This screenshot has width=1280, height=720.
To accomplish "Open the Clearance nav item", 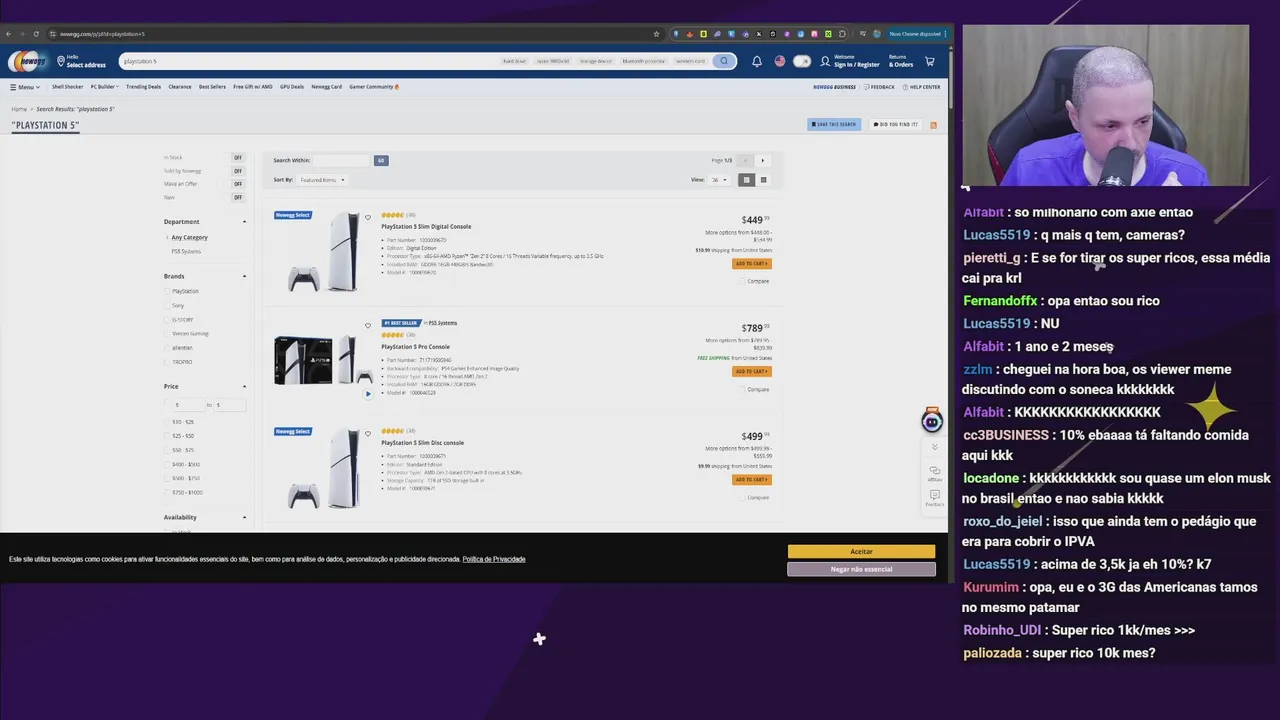I will [x=180, y=87].
